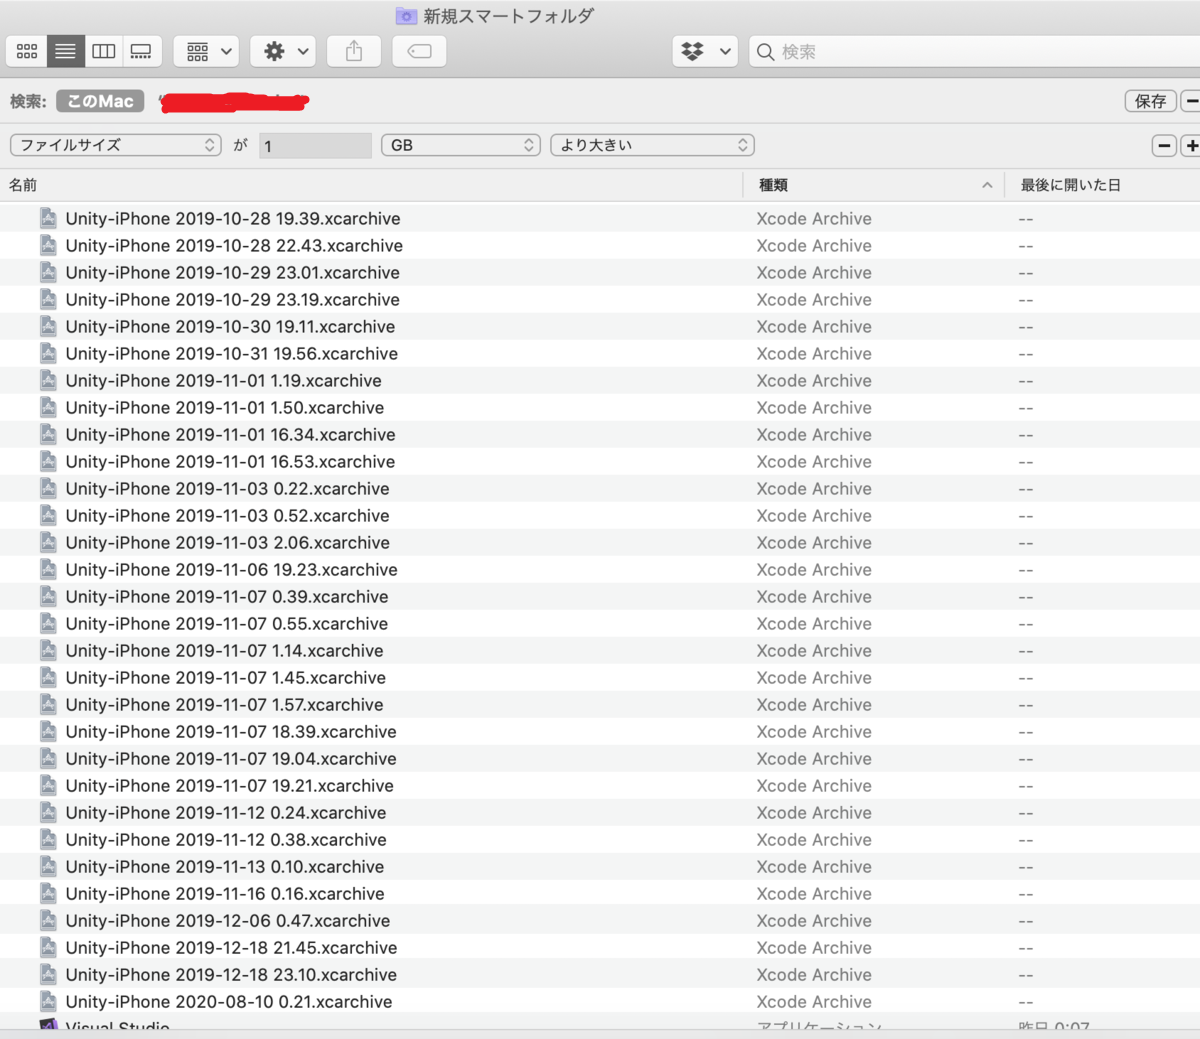The image size is (1200, 1039).
Task: Click icon of Unity-iPhone 2019-11-07 1.57.xcarchive
Action: (48, 704)
